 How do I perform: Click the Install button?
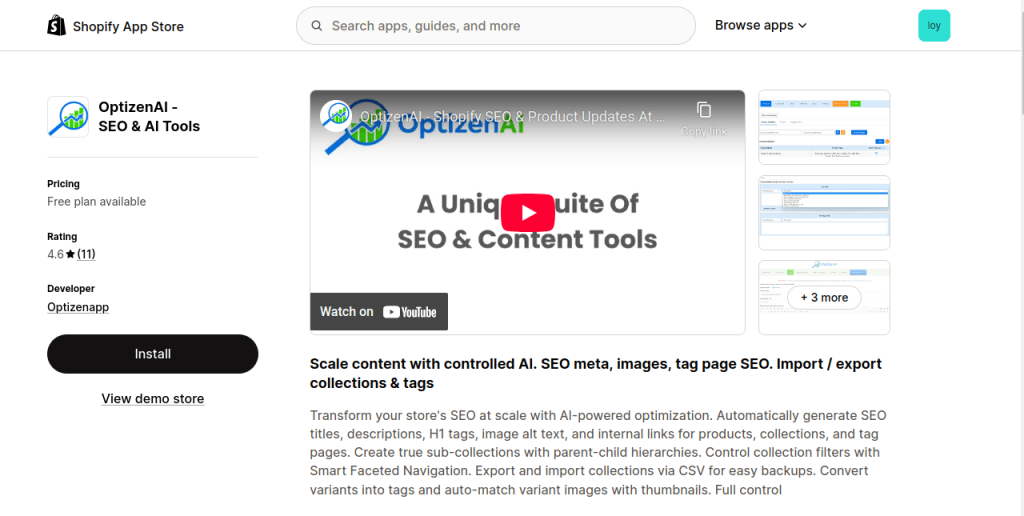point(153,354)
